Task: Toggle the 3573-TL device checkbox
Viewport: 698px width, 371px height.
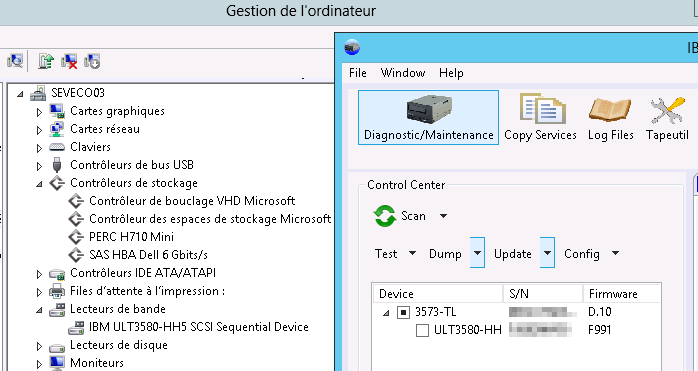Action: coord(403,312)
